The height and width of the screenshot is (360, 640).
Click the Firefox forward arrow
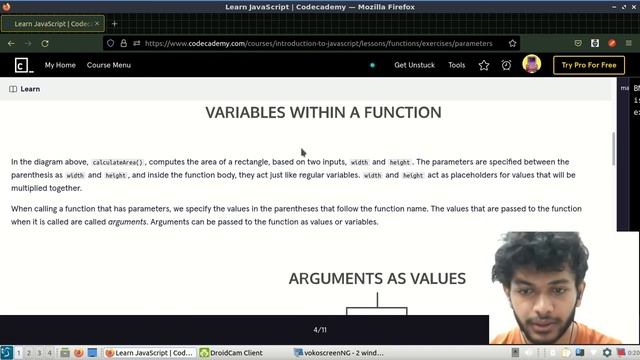[x=28, y=43]
